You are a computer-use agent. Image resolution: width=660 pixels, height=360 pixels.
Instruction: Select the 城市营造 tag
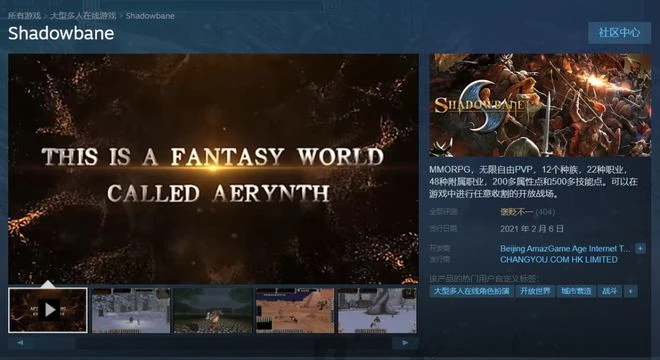click(x=576, y=291)
